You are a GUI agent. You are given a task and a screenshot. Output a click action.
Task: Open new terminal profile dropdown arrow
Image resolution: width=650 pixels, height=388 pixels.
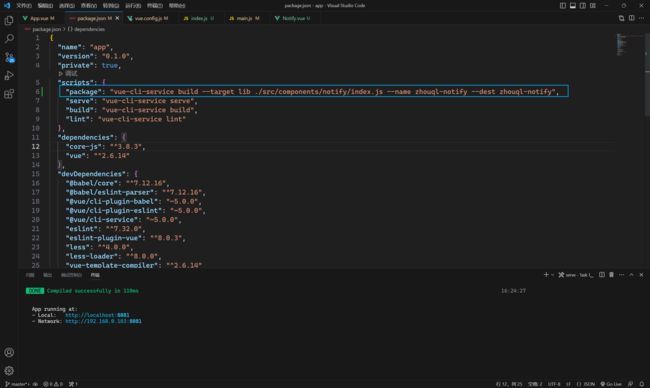pyautogui.click(x=553, y=275)
